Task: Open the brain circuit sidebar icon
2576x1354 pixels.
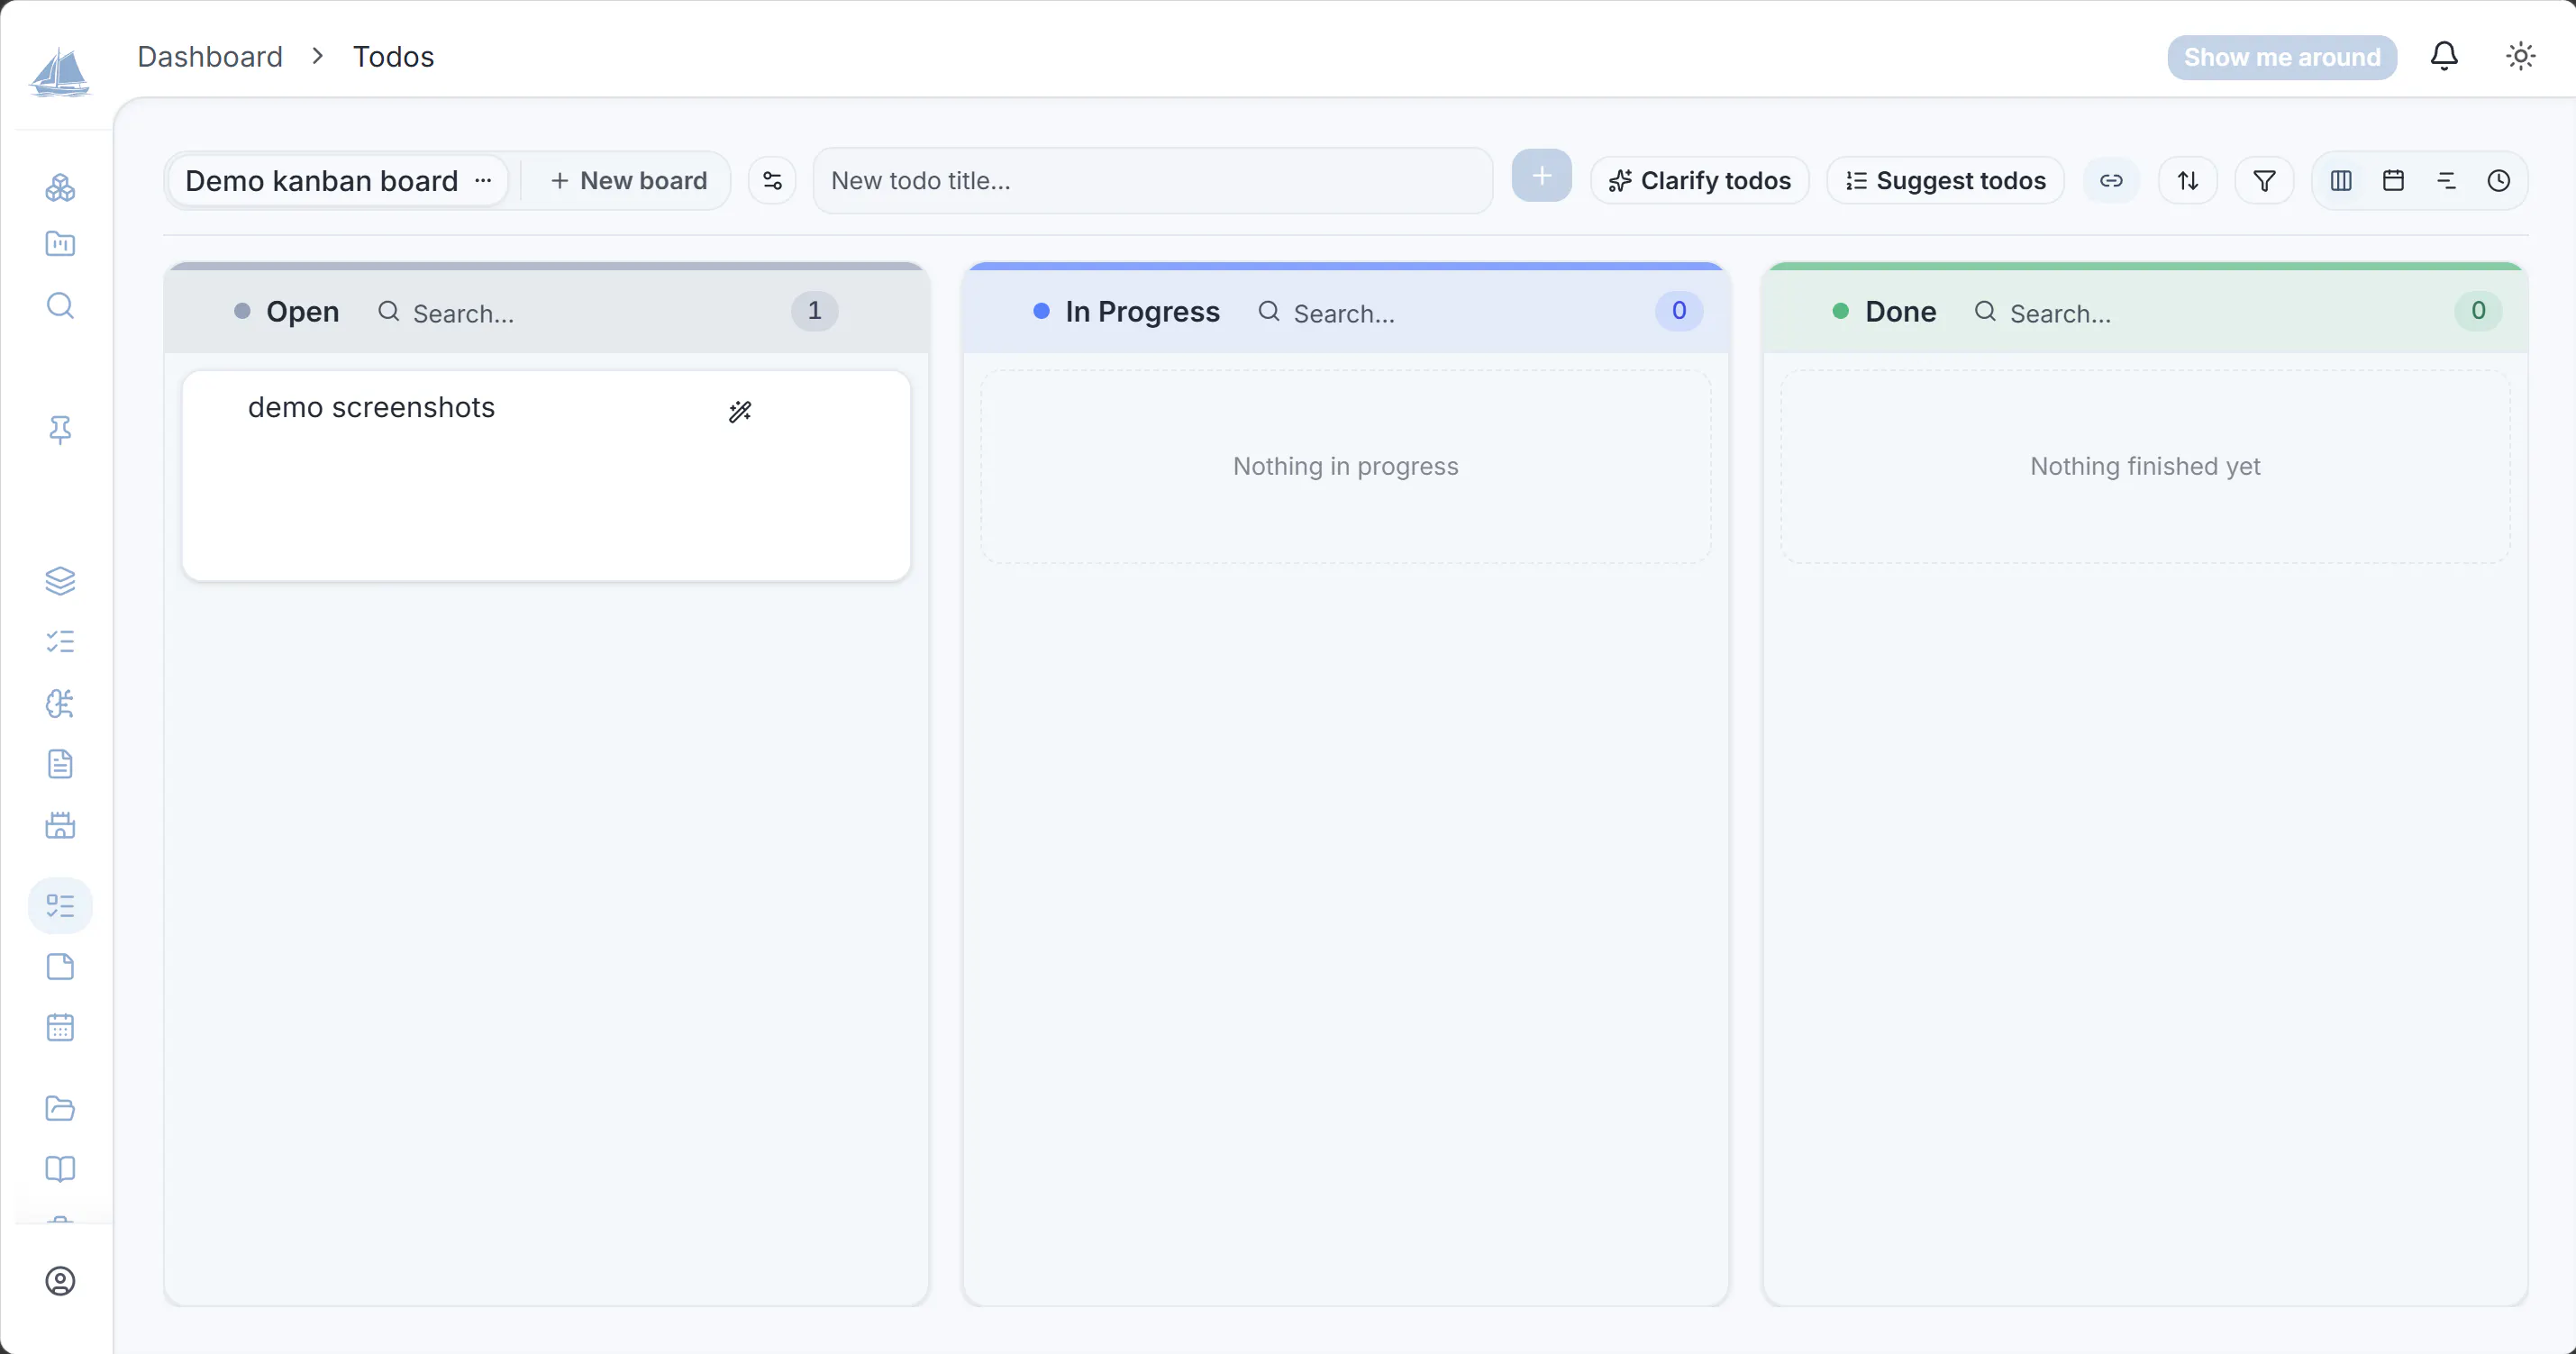Action: click(60, 704)
